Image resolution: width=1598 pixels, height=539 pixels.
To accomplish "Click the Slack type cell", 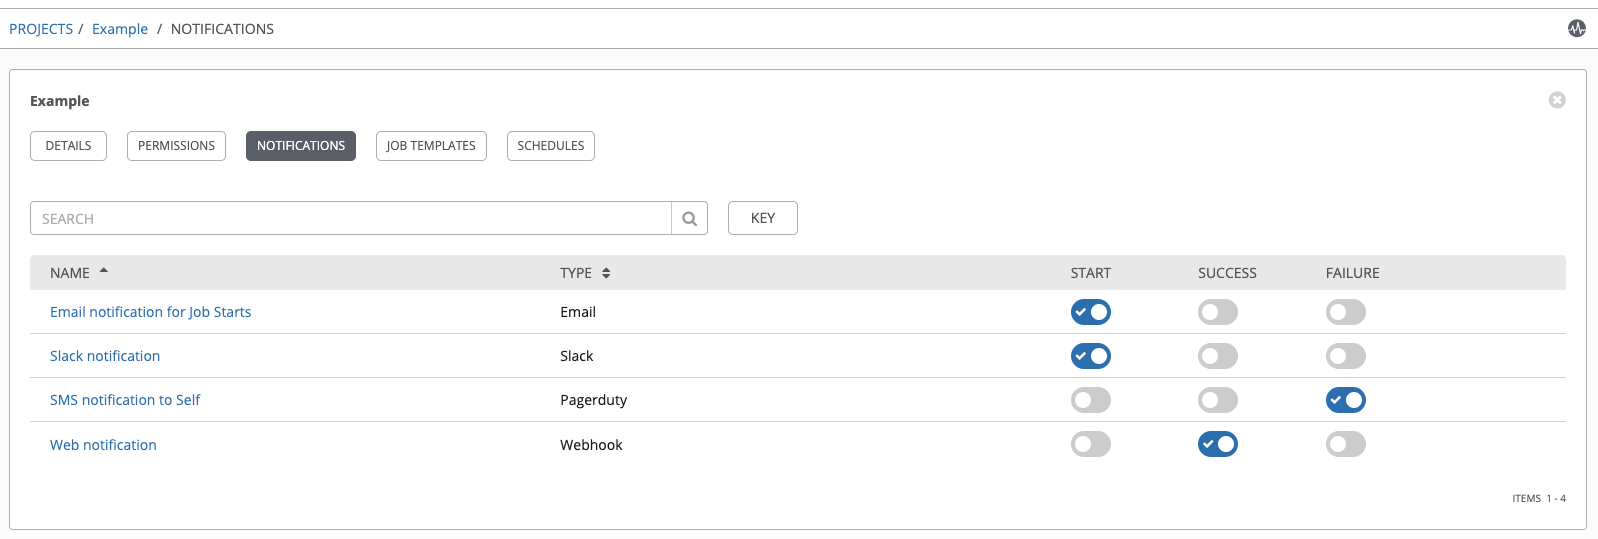I will [x=577, y=356].
